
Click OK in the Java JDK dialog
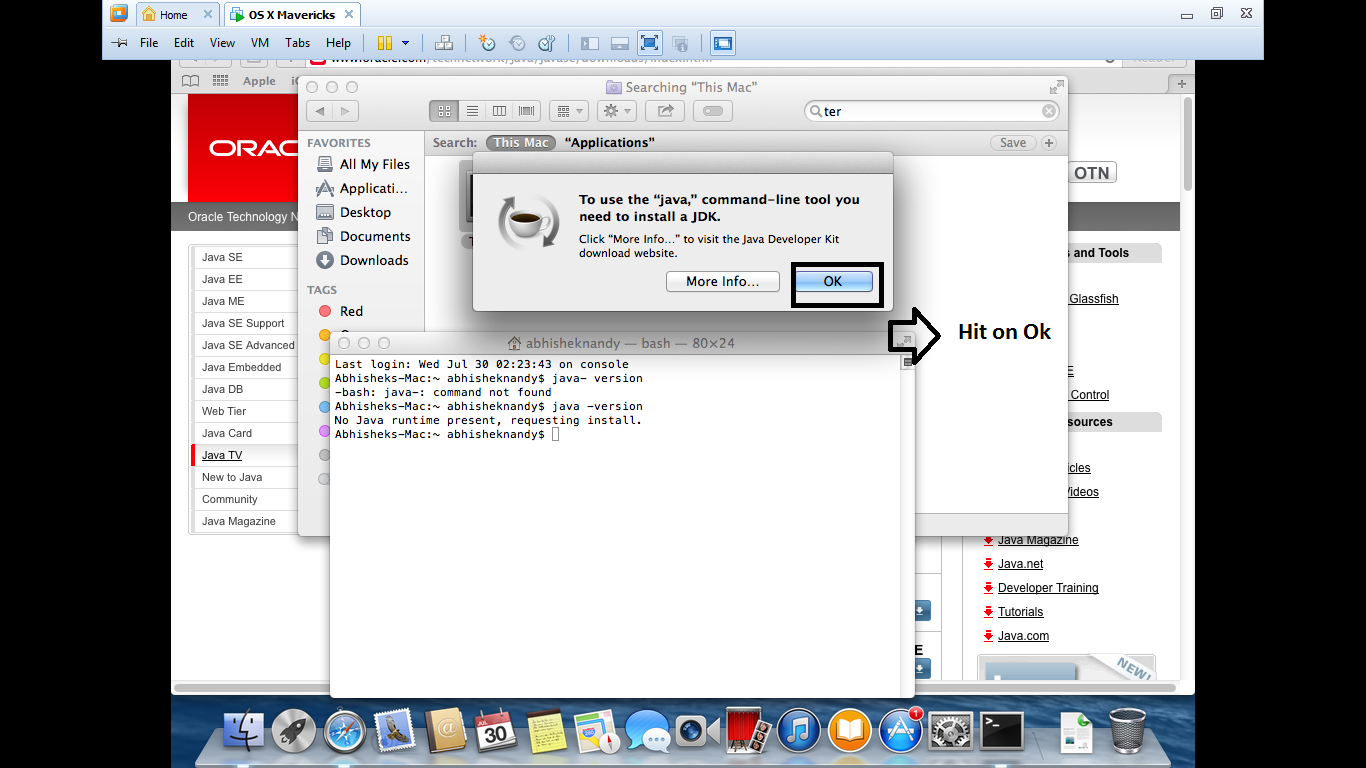[833, 282]
